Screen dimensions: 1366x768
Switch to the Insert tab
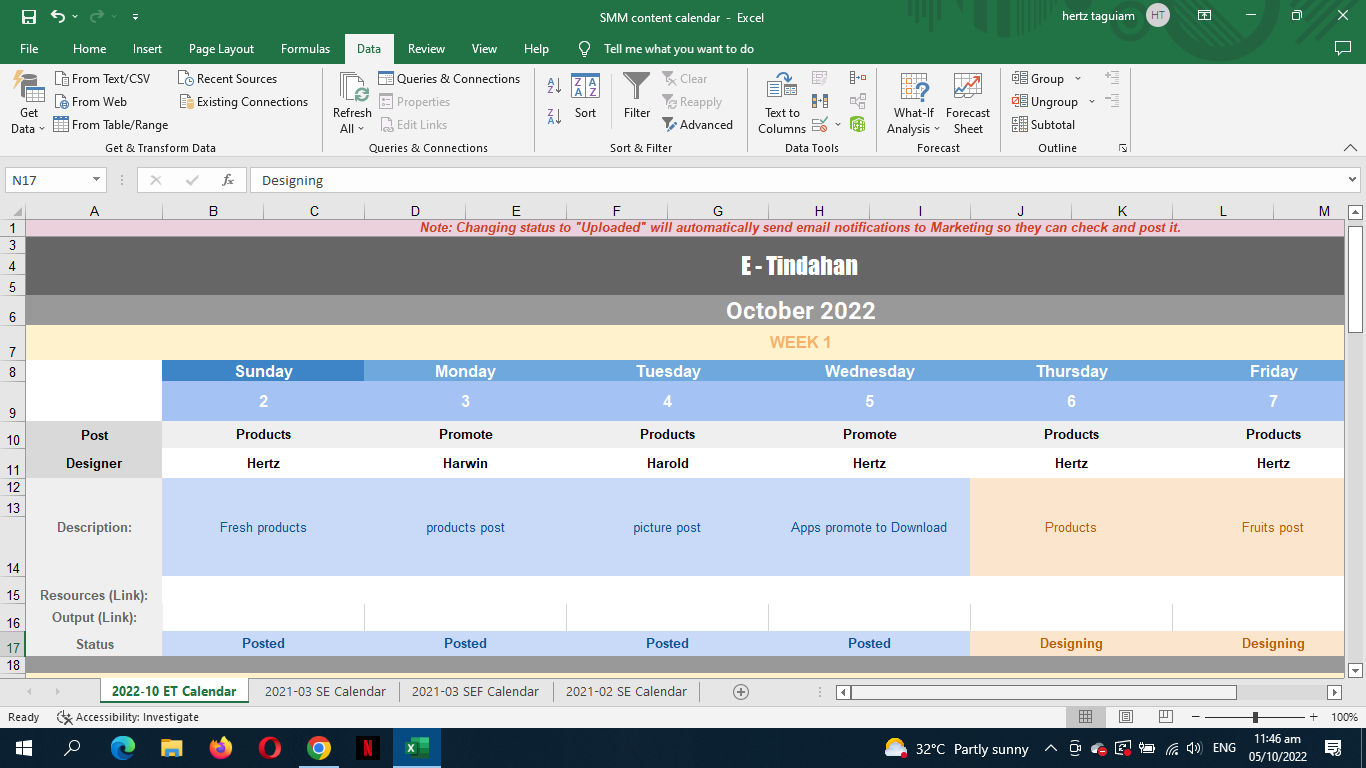click(x=147, y=48)
